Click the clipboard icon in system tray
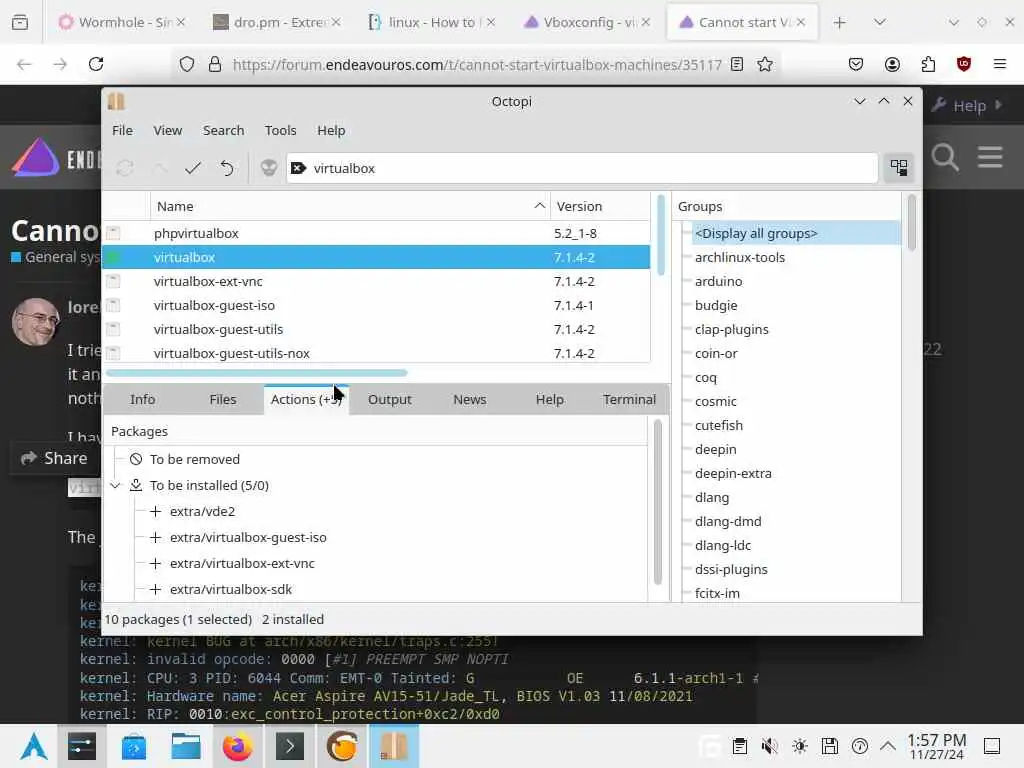The width and height of the screenshot is (1024, 768). [x=739, y=746]
